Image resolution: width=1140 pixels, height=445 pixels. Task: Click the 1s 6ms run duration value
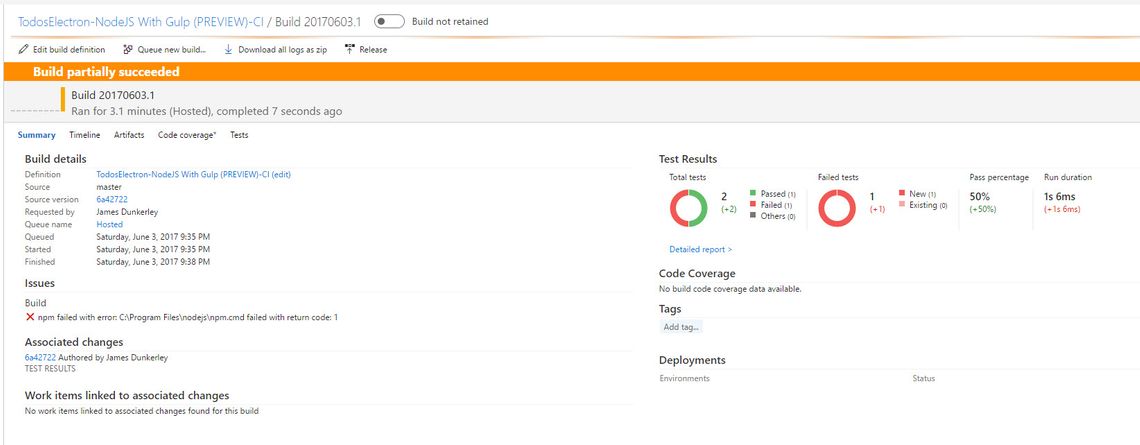point(1060,196)
